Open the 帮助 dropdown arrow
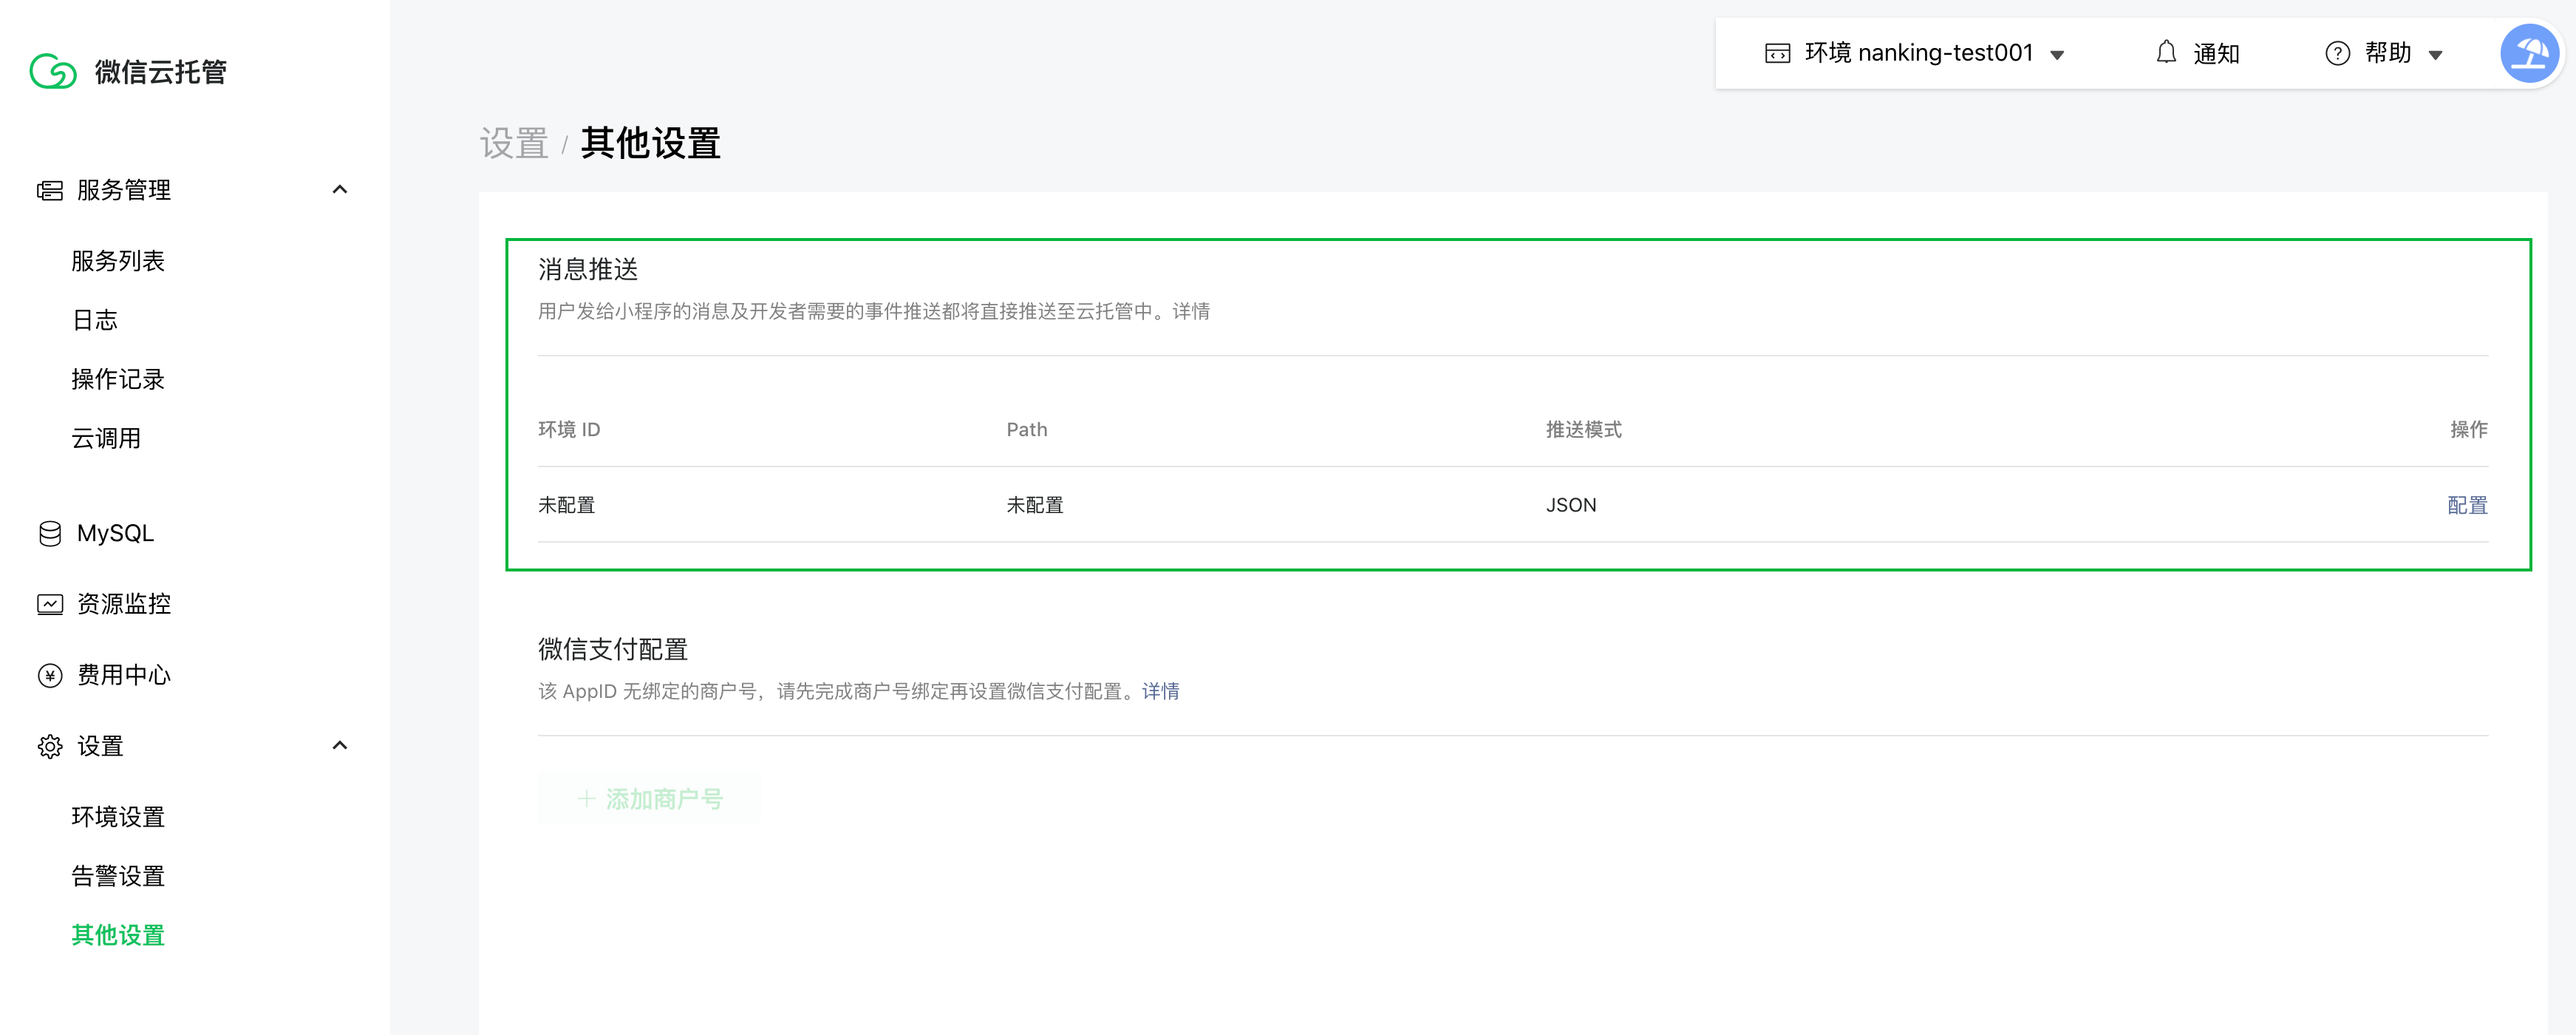 point(2435,55)
